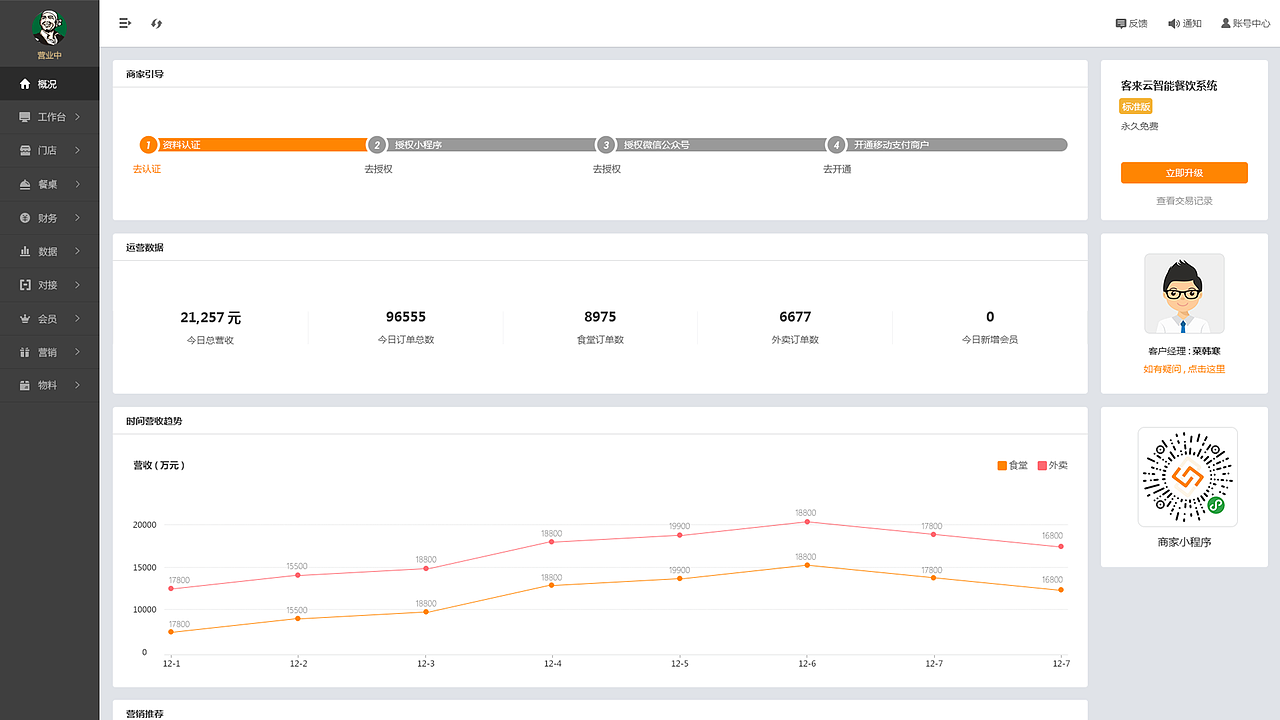1280x720 pixels.
Task: Open the 概况 overview menu item
Action: (x=50, y=84)
